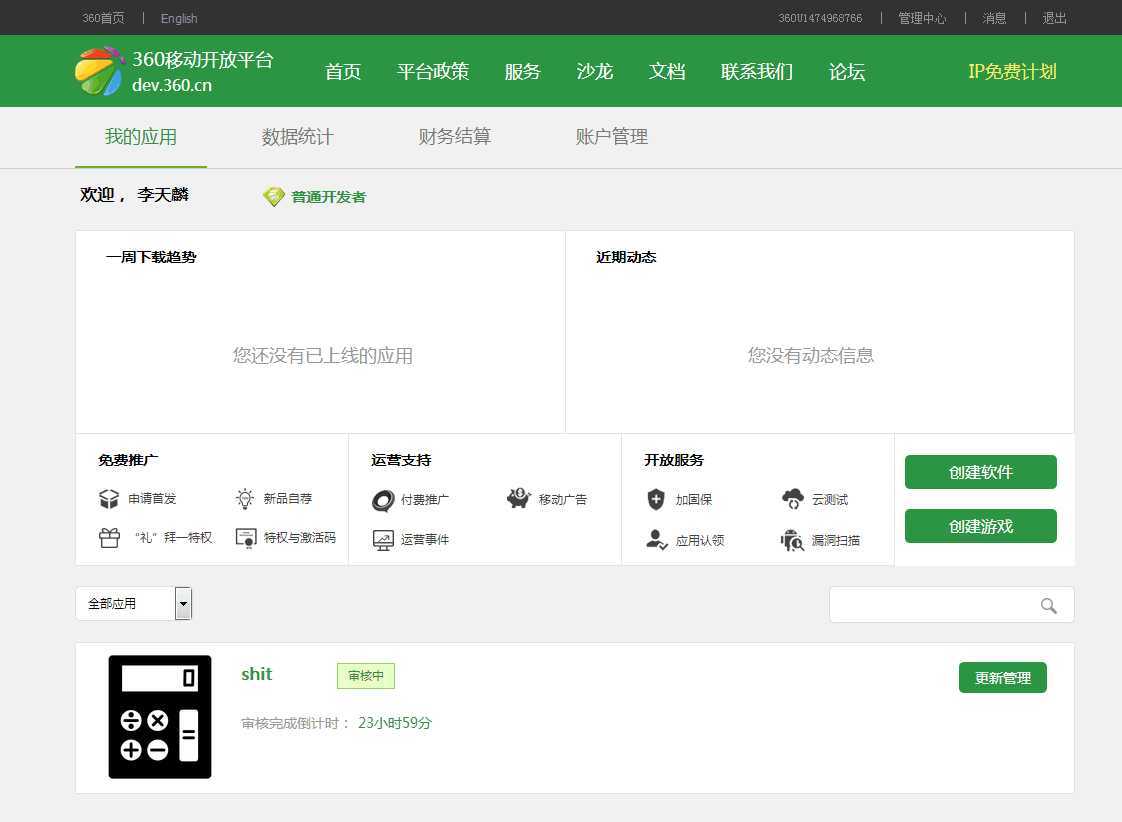
Task: Click the 云测试 text link
Action: point(830,499)
